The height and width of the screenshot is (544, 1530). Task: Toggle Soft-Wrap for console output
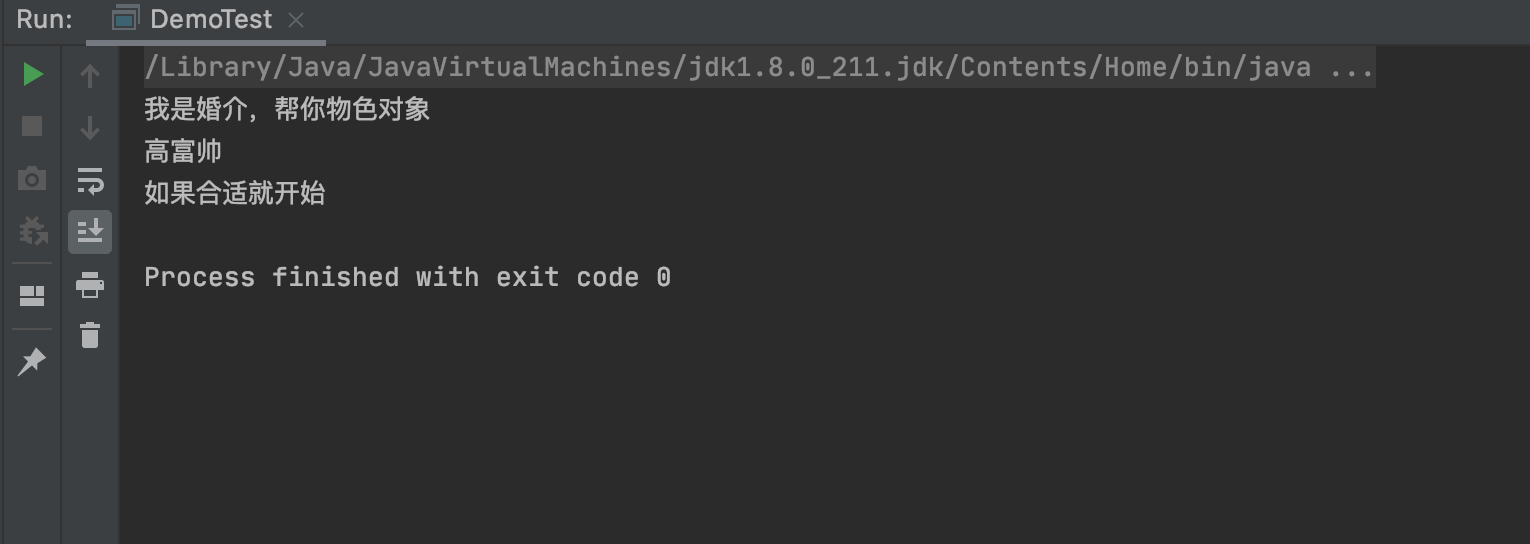click(90, 180)
